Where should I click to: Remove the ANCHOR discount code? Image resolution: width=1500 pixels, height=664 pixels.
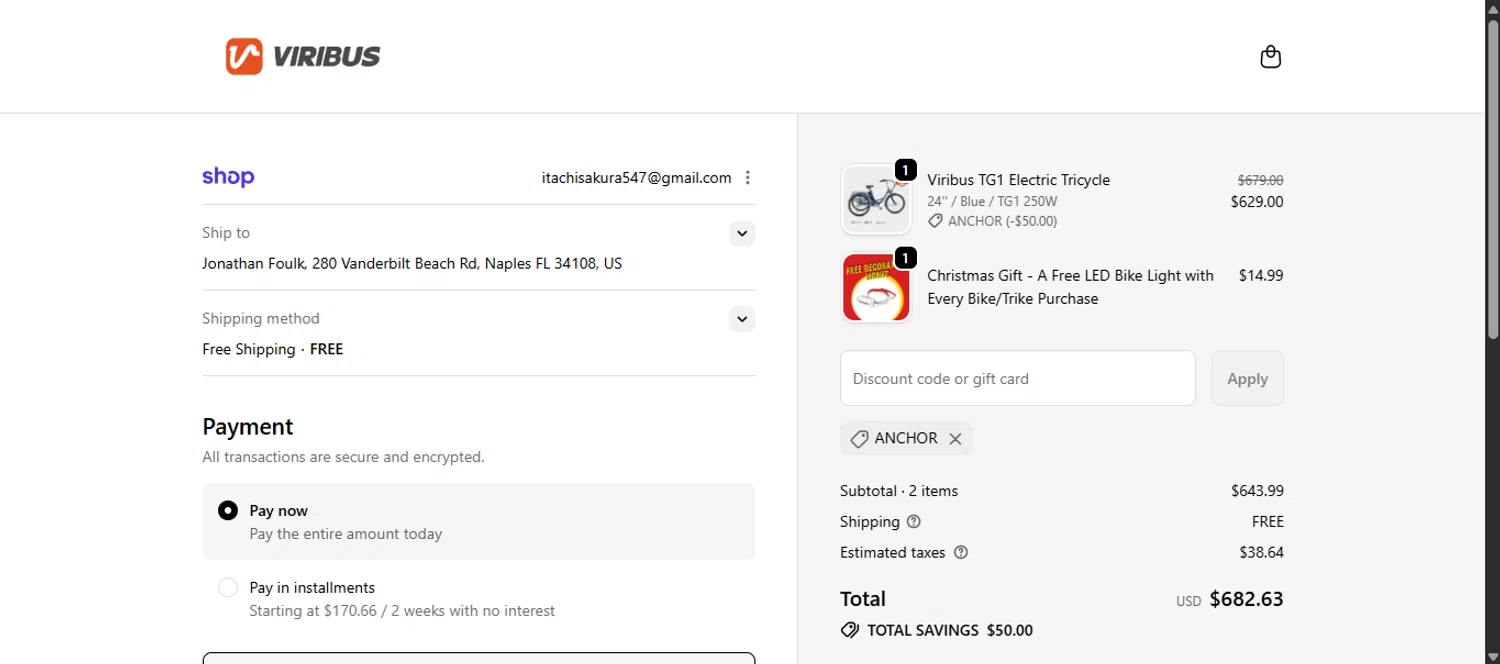(955, 438)
